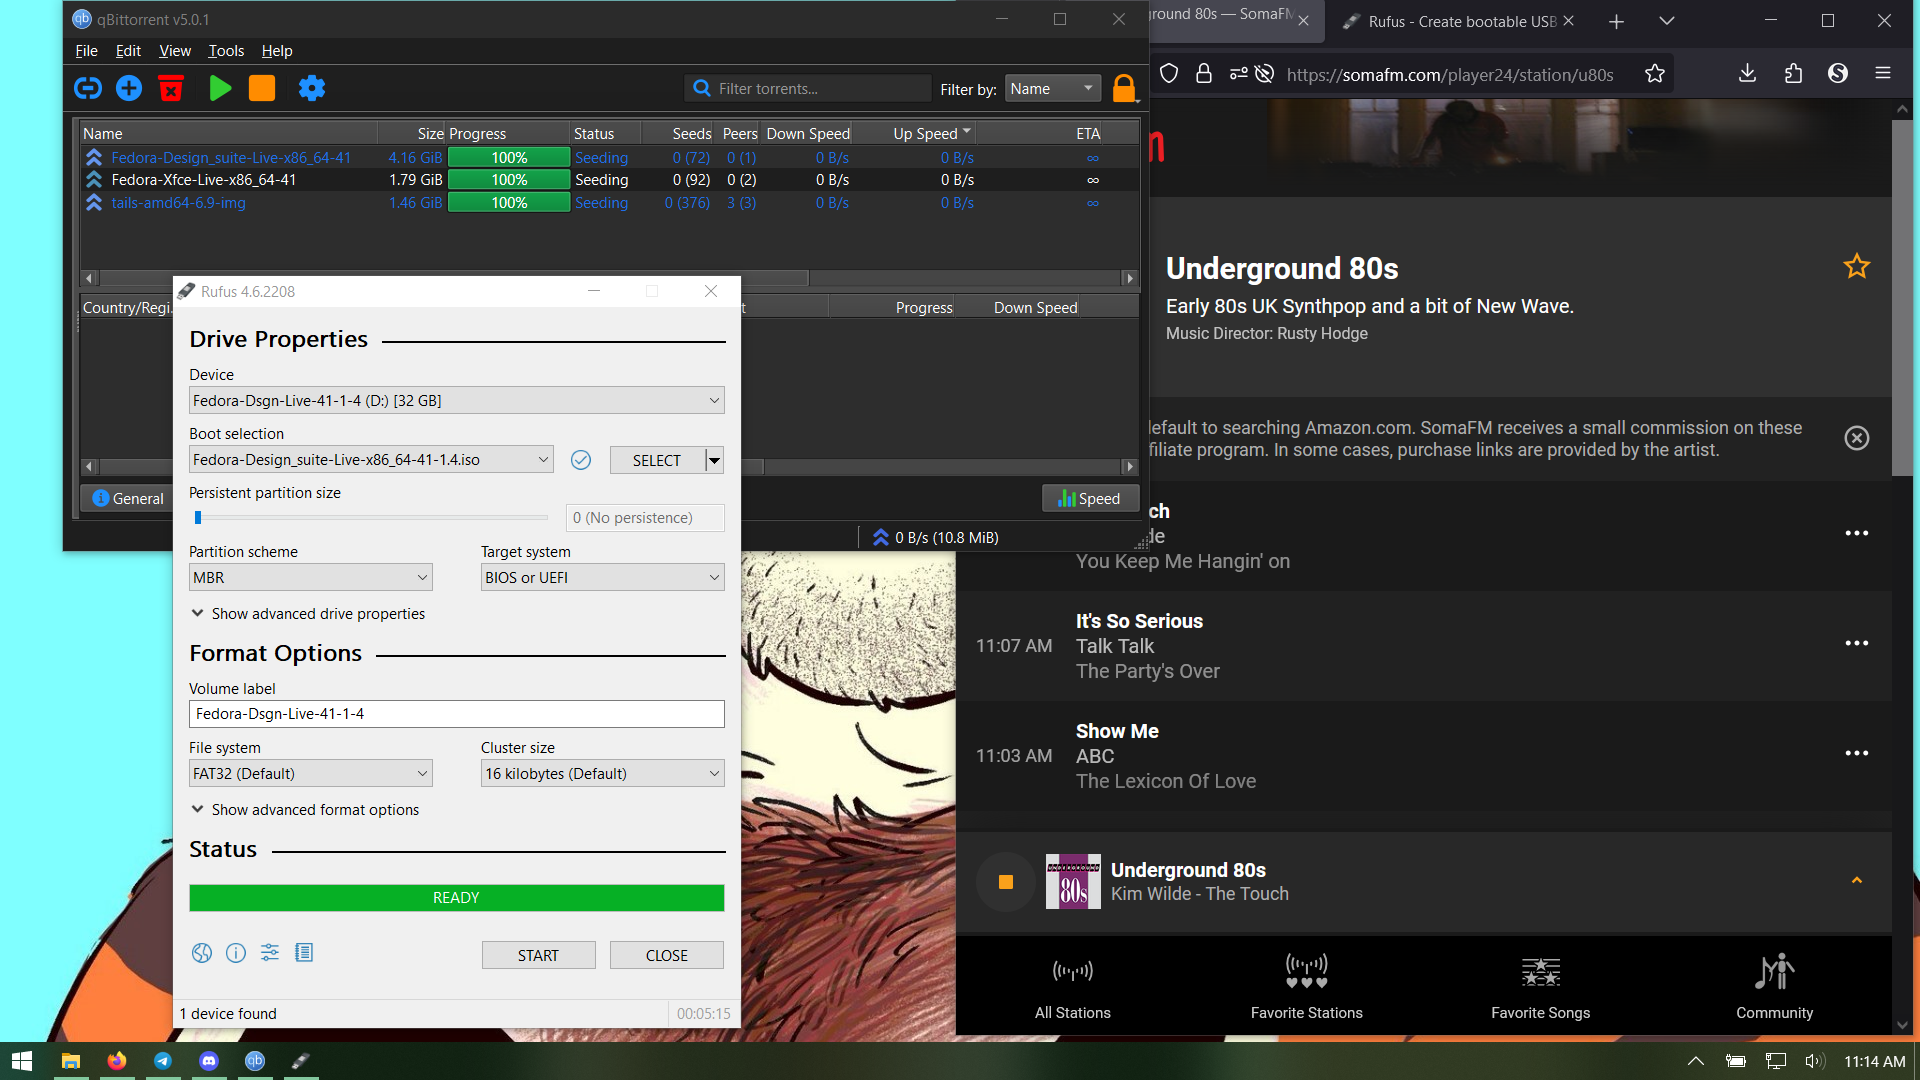1920x1080 pixels.
Task: Open more options for ABC Show Me song
Action: (1857, 753)
